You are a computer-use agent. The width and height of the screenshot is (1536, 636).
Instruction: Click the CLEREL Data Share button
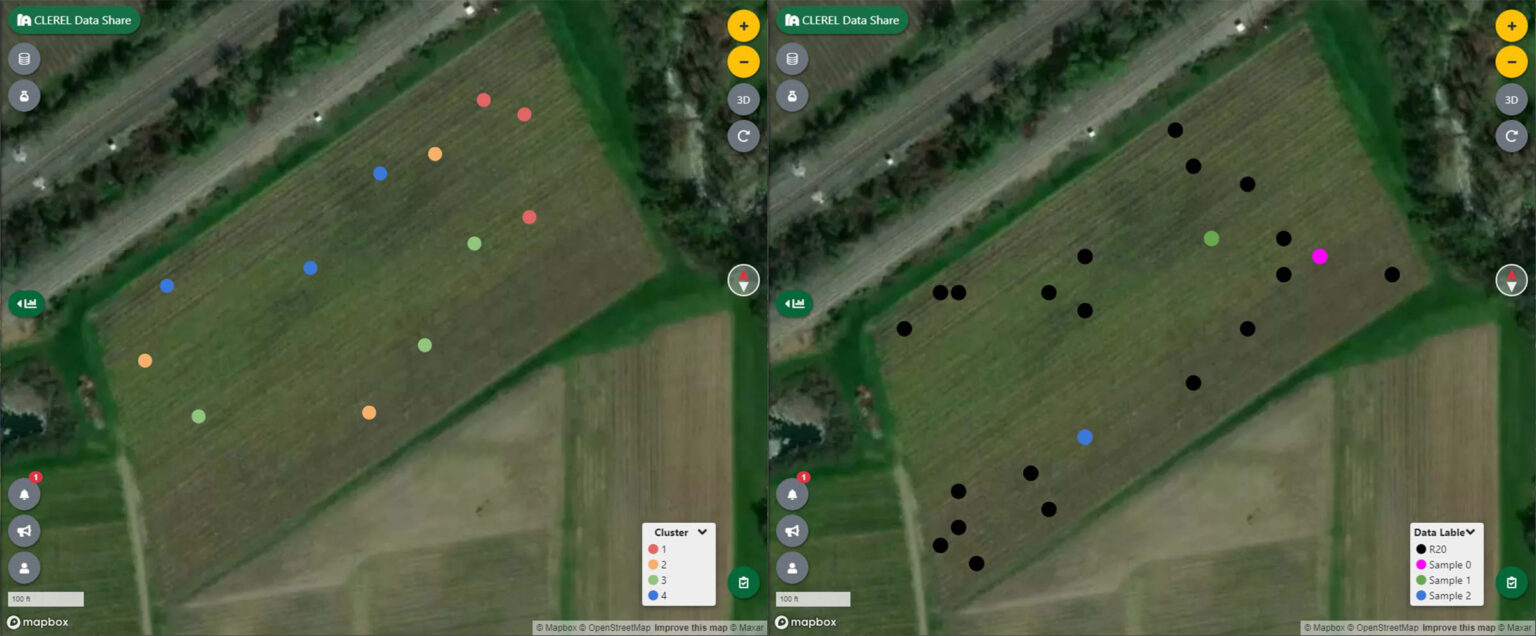click(74, 19)
